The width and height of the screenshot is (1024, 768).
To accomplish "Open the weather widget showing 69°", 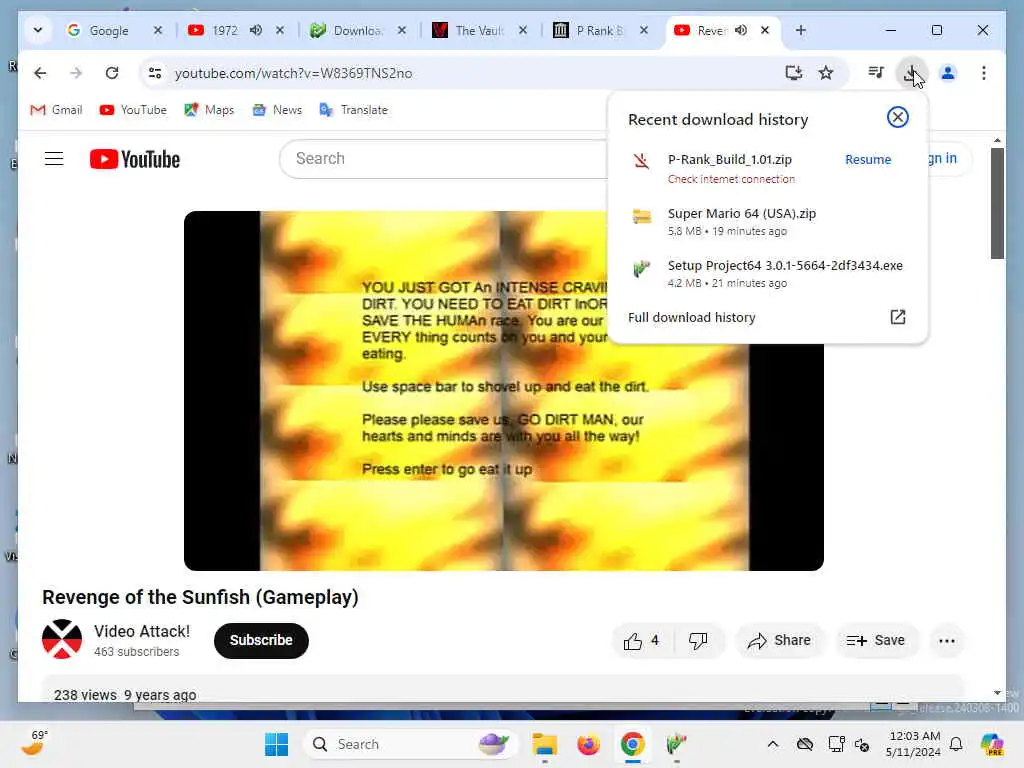I will click(x=35, y=744).
